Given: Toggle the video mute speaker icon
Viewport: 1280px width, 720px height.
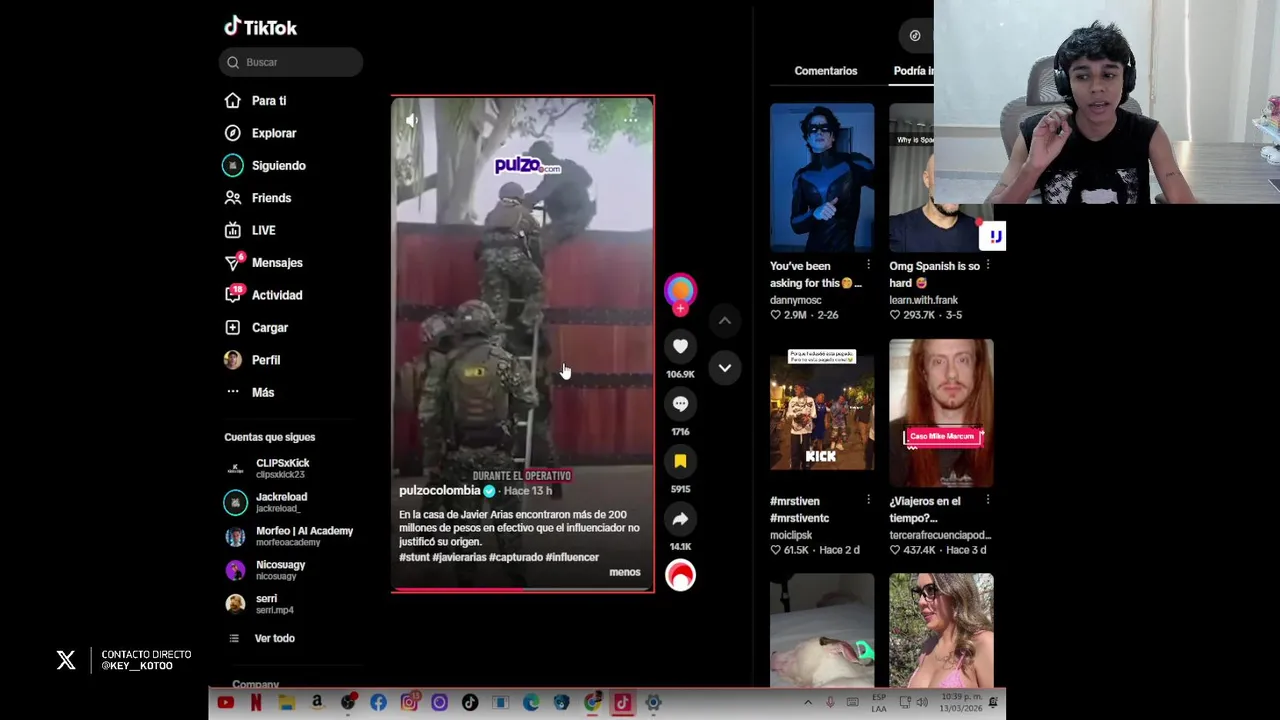Looking at the screenshot, I should coord(412,120).
